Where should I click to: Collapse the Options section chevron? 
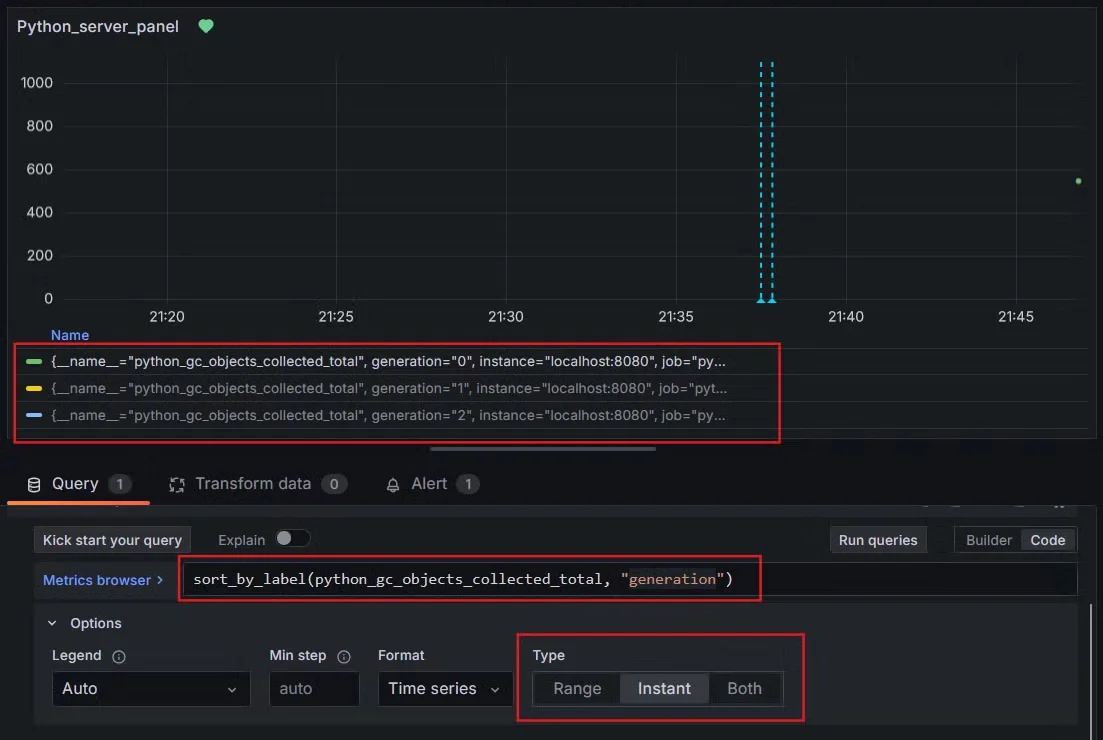click(52, 623)
